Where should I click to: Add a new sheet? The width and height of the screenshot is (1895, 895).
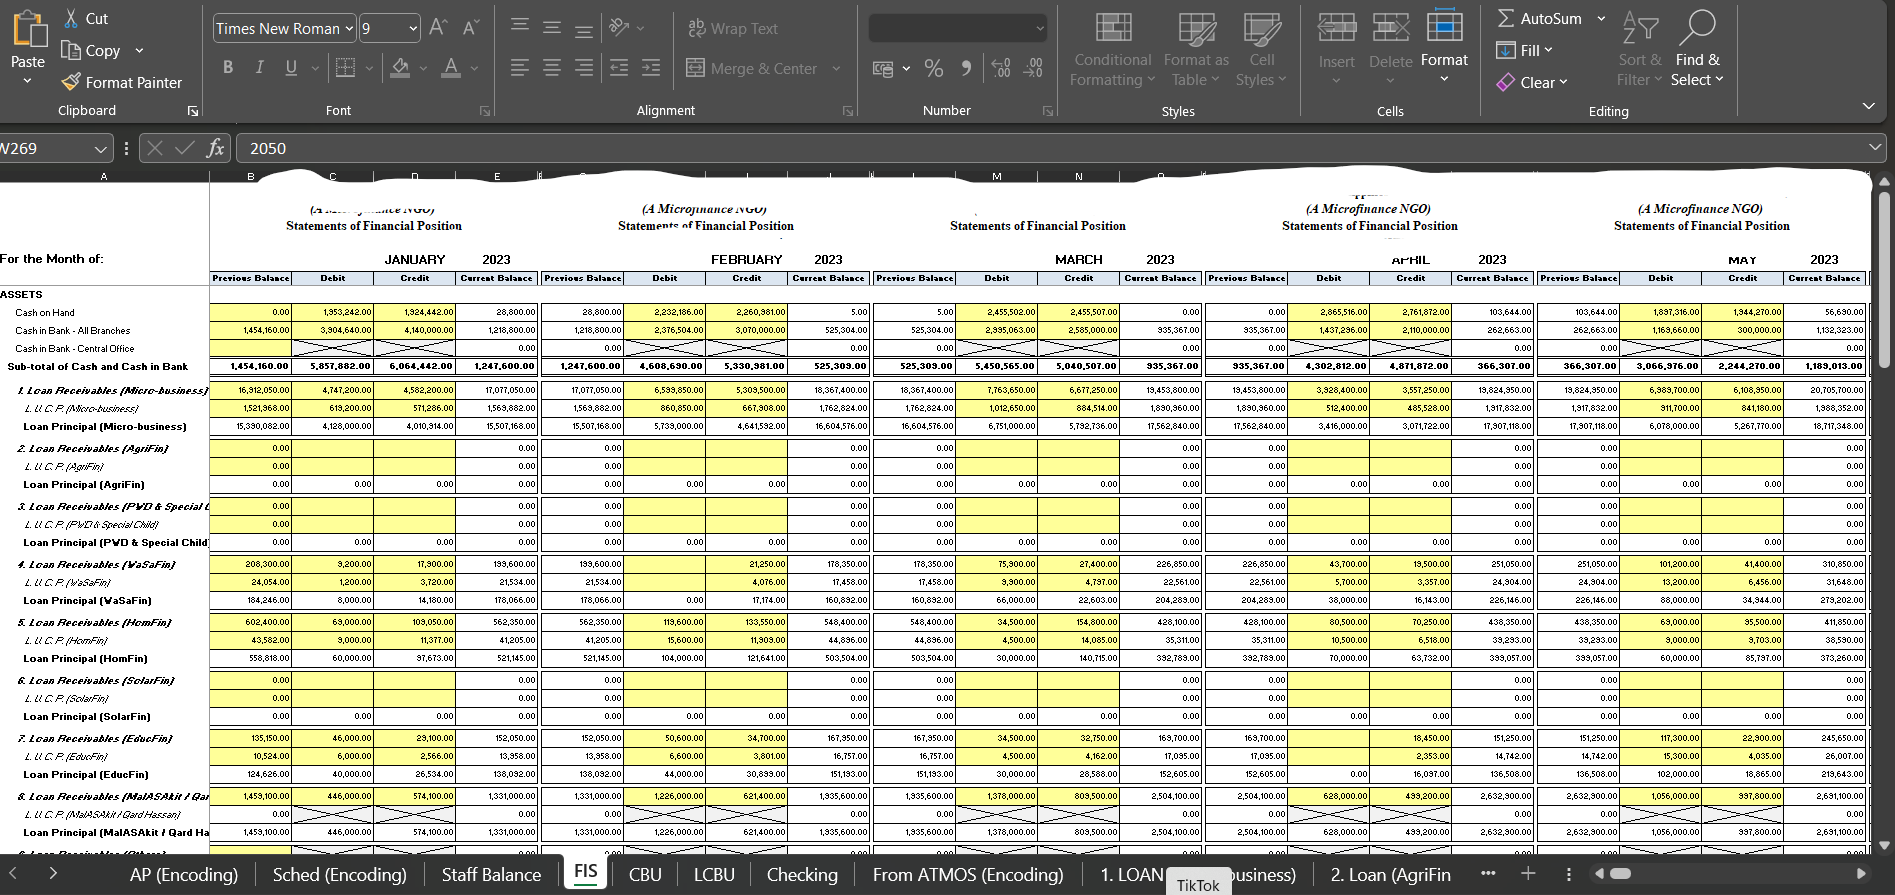coord(1528,874)
